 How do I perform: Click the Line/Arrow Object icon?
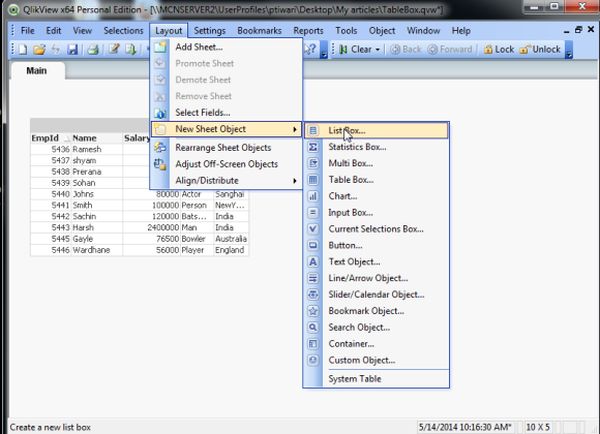(x=313, y=278)
